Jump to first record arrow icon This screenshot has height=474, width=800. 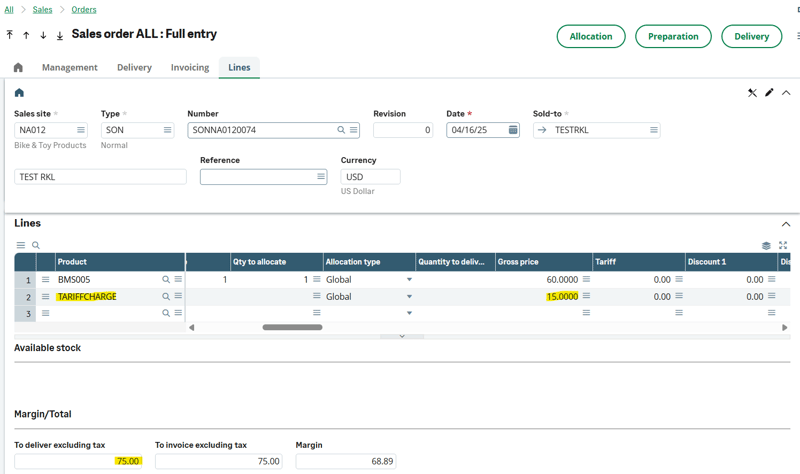pos(10,35)
